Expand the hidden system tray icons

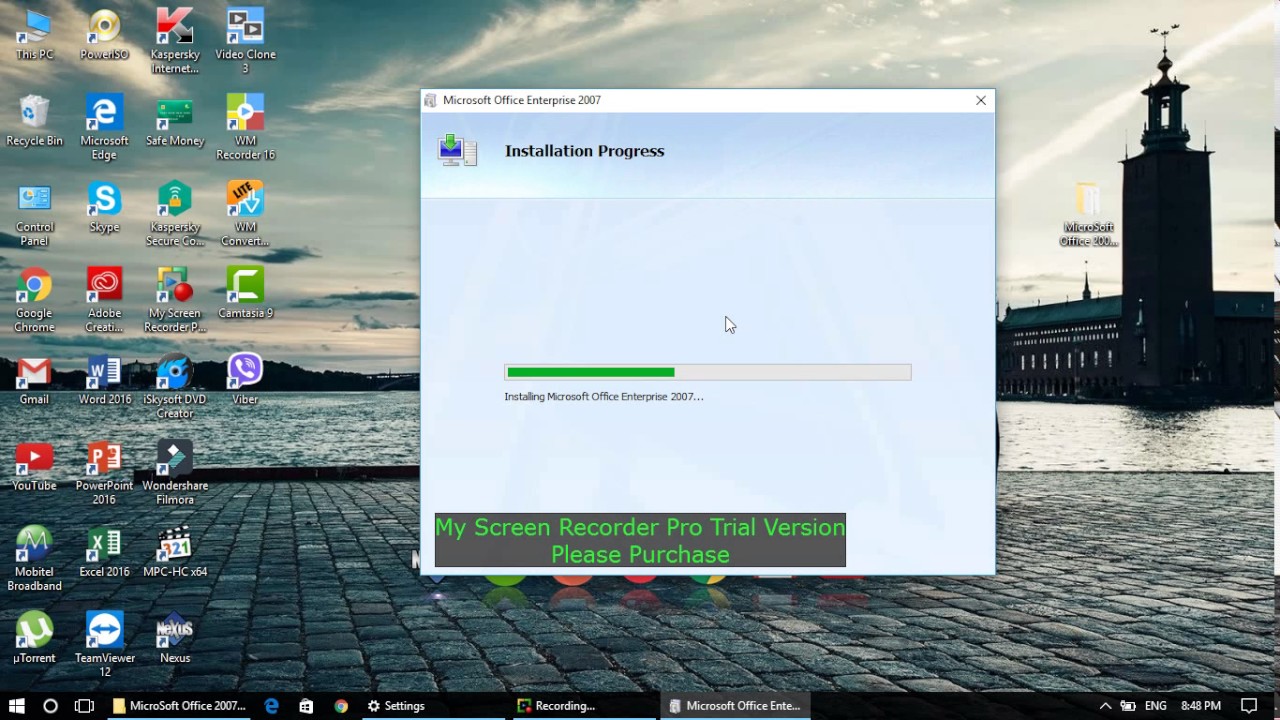tap(1105, 706)
